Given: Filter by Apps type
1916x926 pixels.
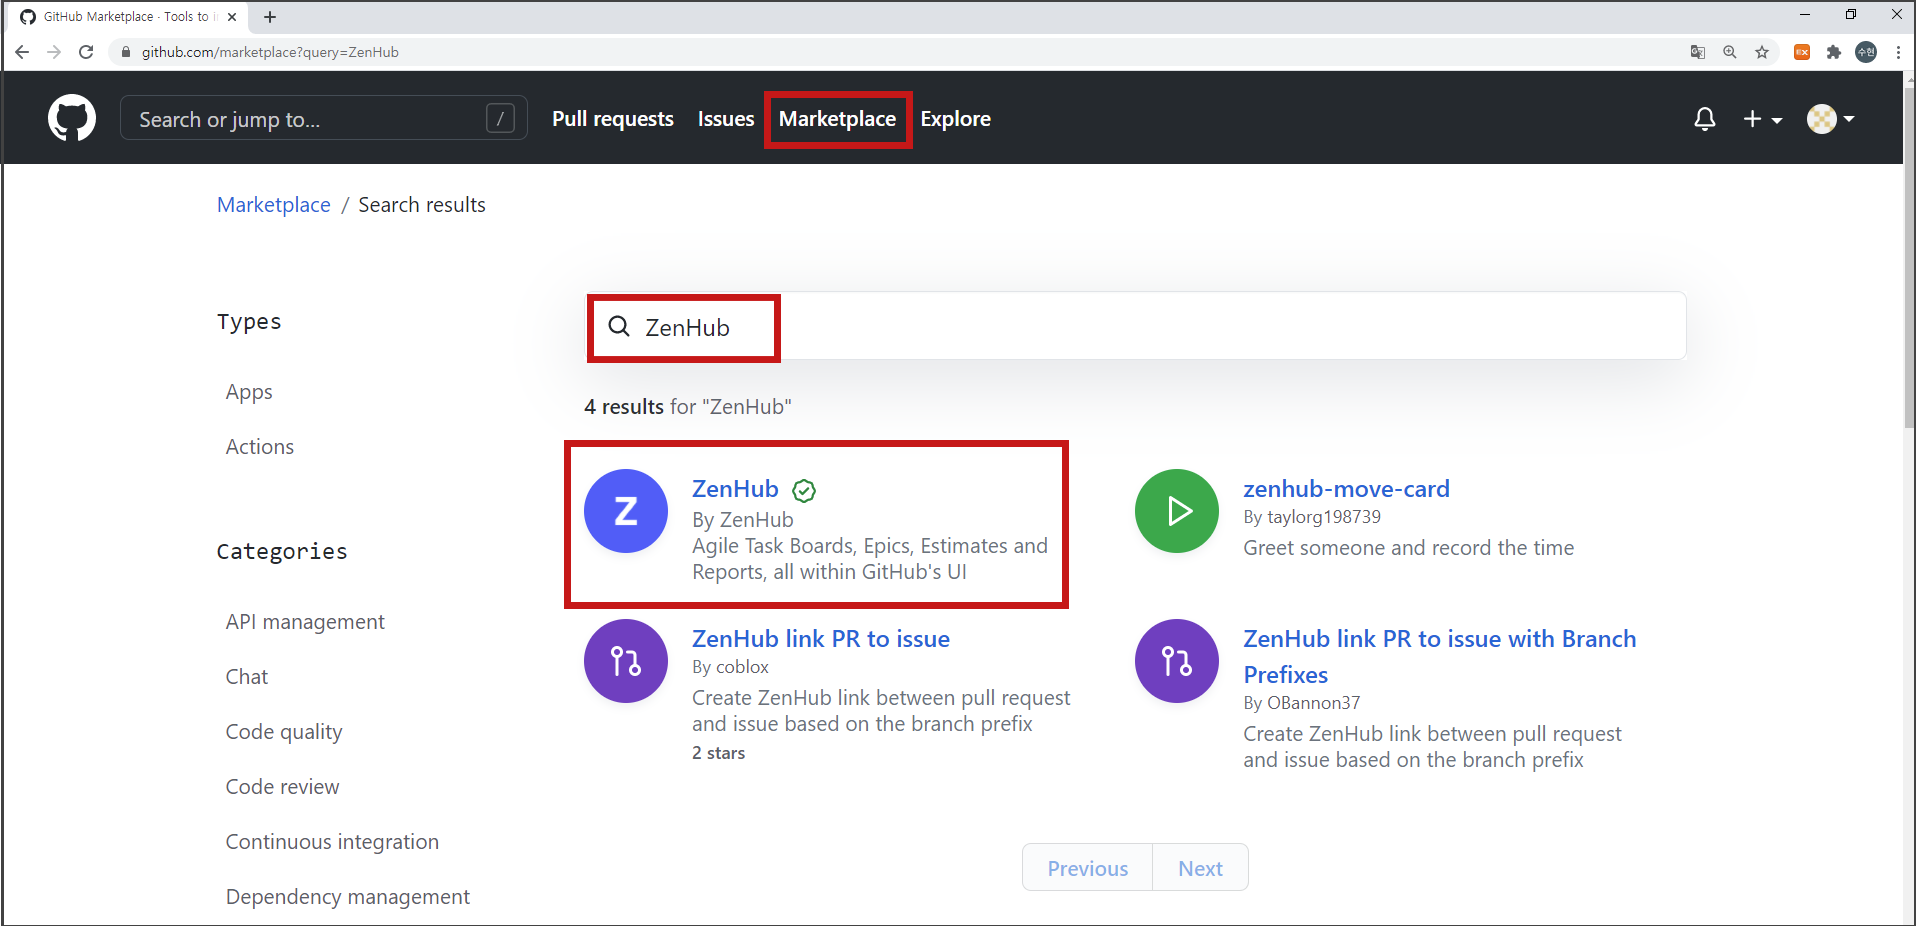Looking at the screenshot, I should [249, 392].
